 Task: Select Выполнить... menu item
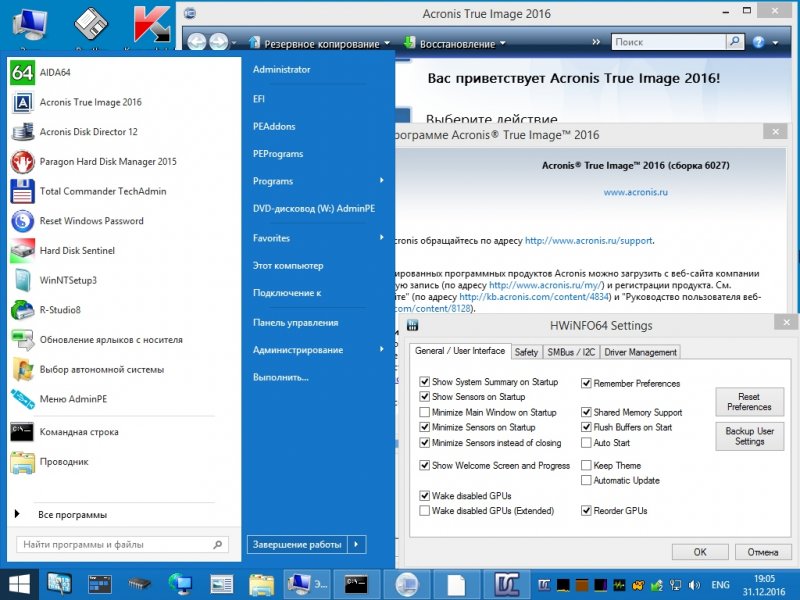click(x=281, y=378)
